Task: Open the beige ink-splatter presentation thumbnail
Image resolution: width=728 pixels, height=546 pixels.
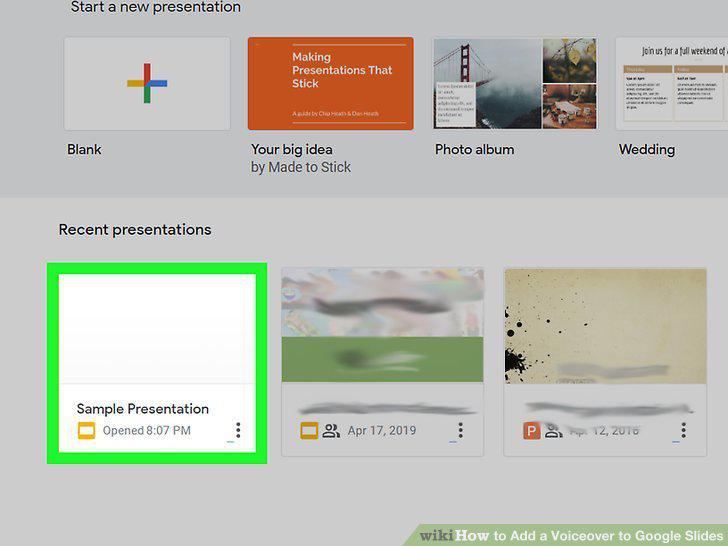Action: pos(605,326)
